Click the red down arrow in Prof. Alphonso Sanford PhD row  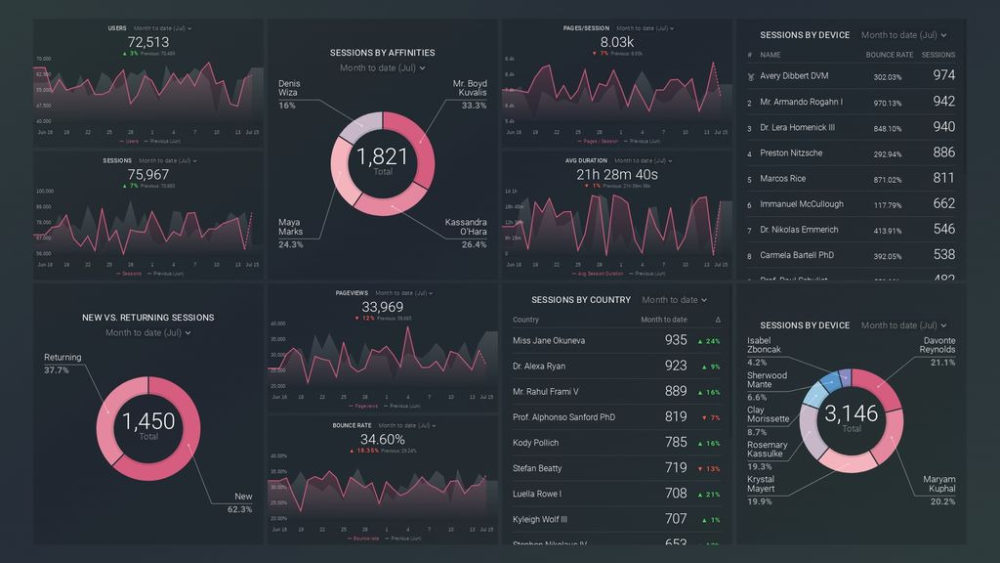point(700,417)
